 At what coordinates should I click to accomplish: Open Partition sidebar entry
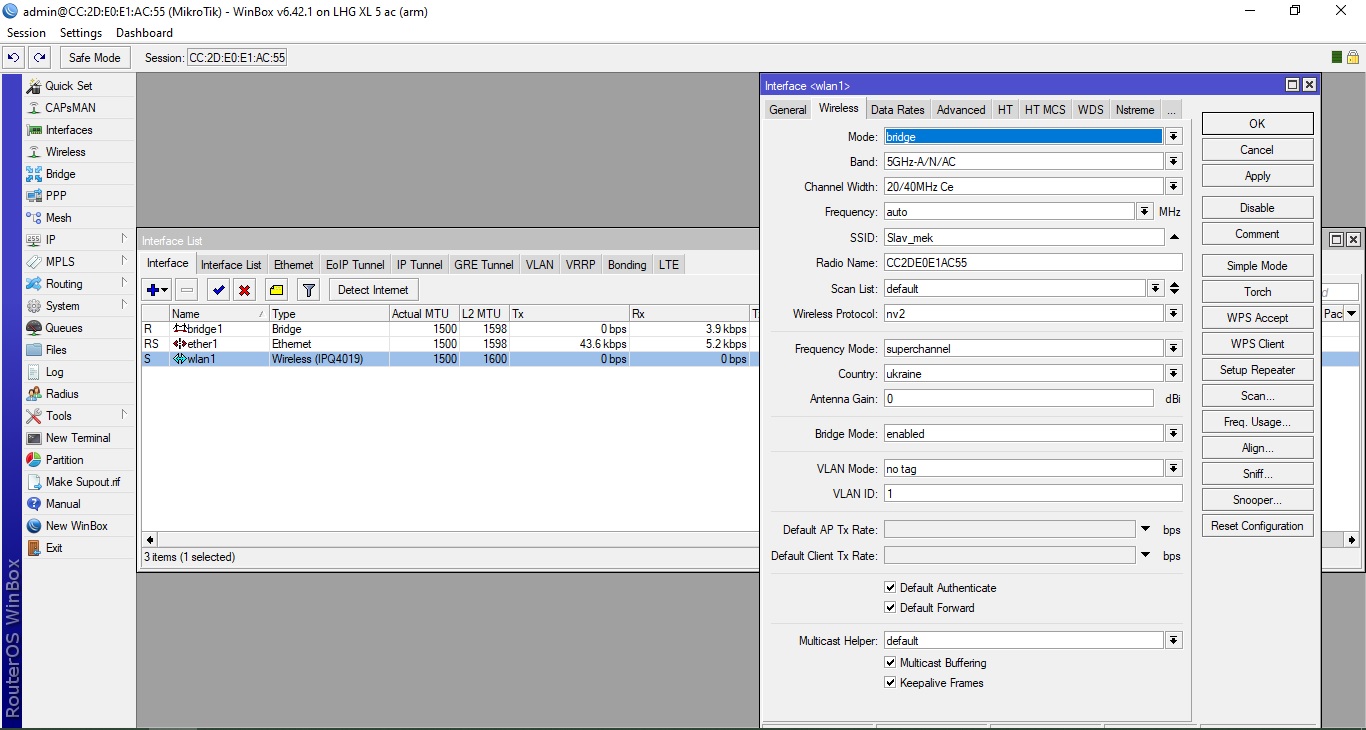click(65, 460)
